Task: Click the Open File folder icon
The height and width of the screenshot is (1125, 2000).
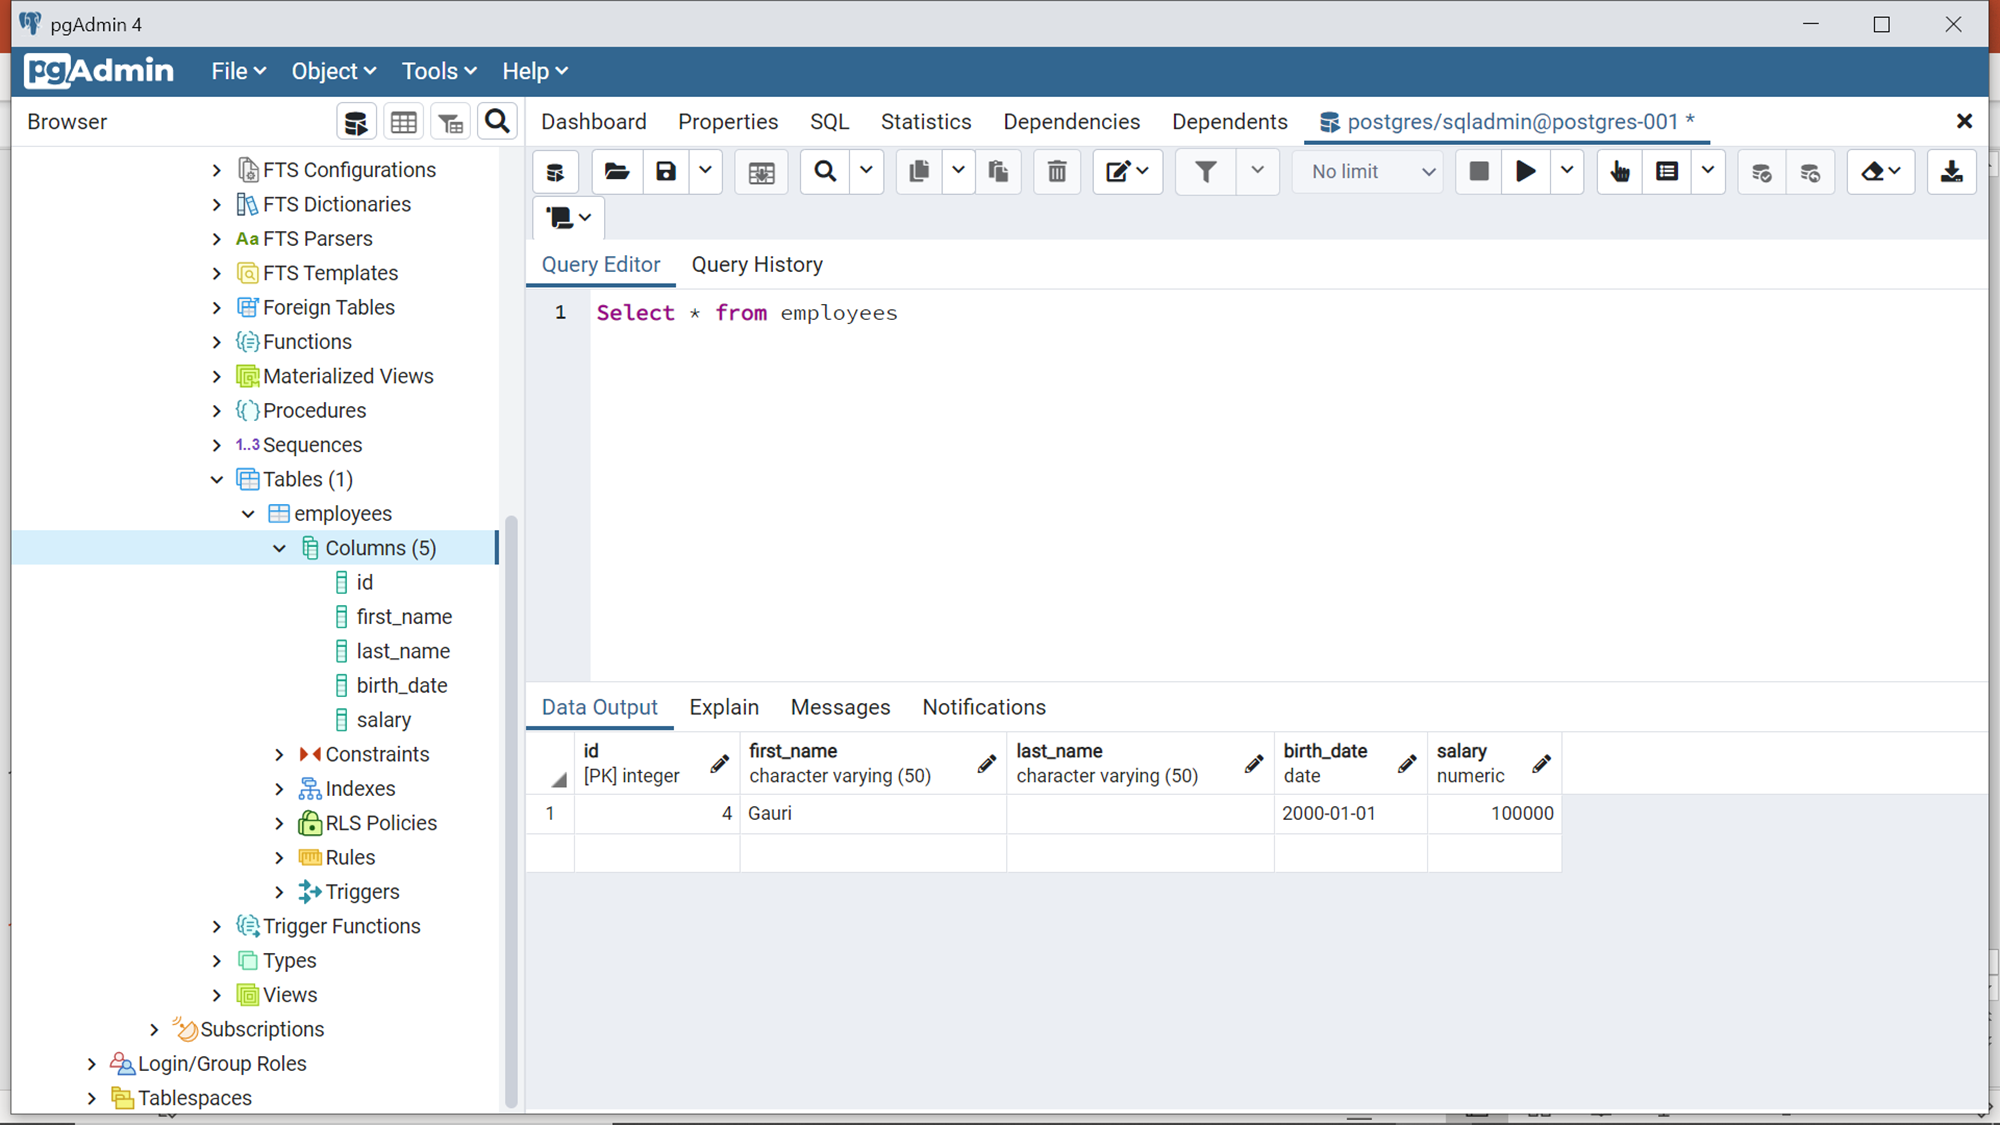Action: click(617, 172)
